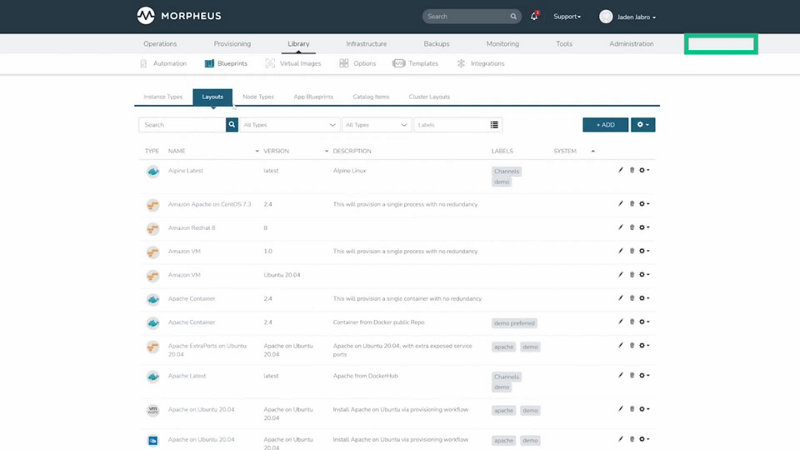Switch to the Node Types tab

258,96
